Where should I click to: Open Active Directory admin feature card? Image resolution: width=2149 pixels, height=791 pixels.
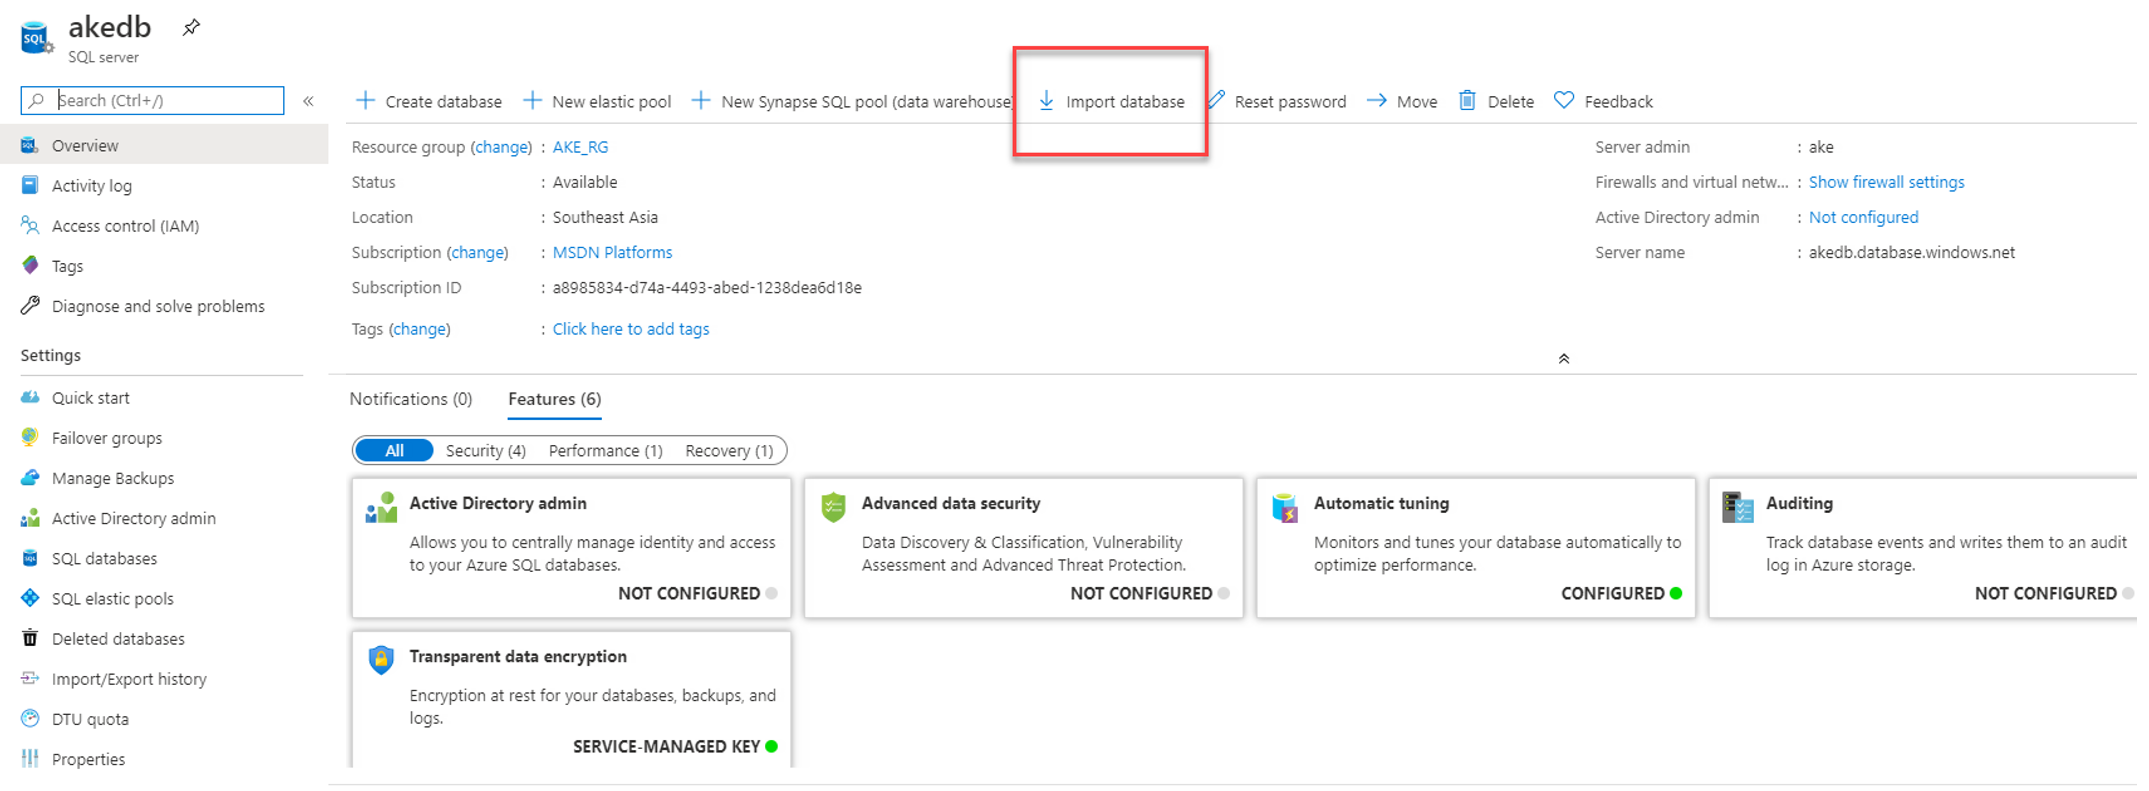571,548
